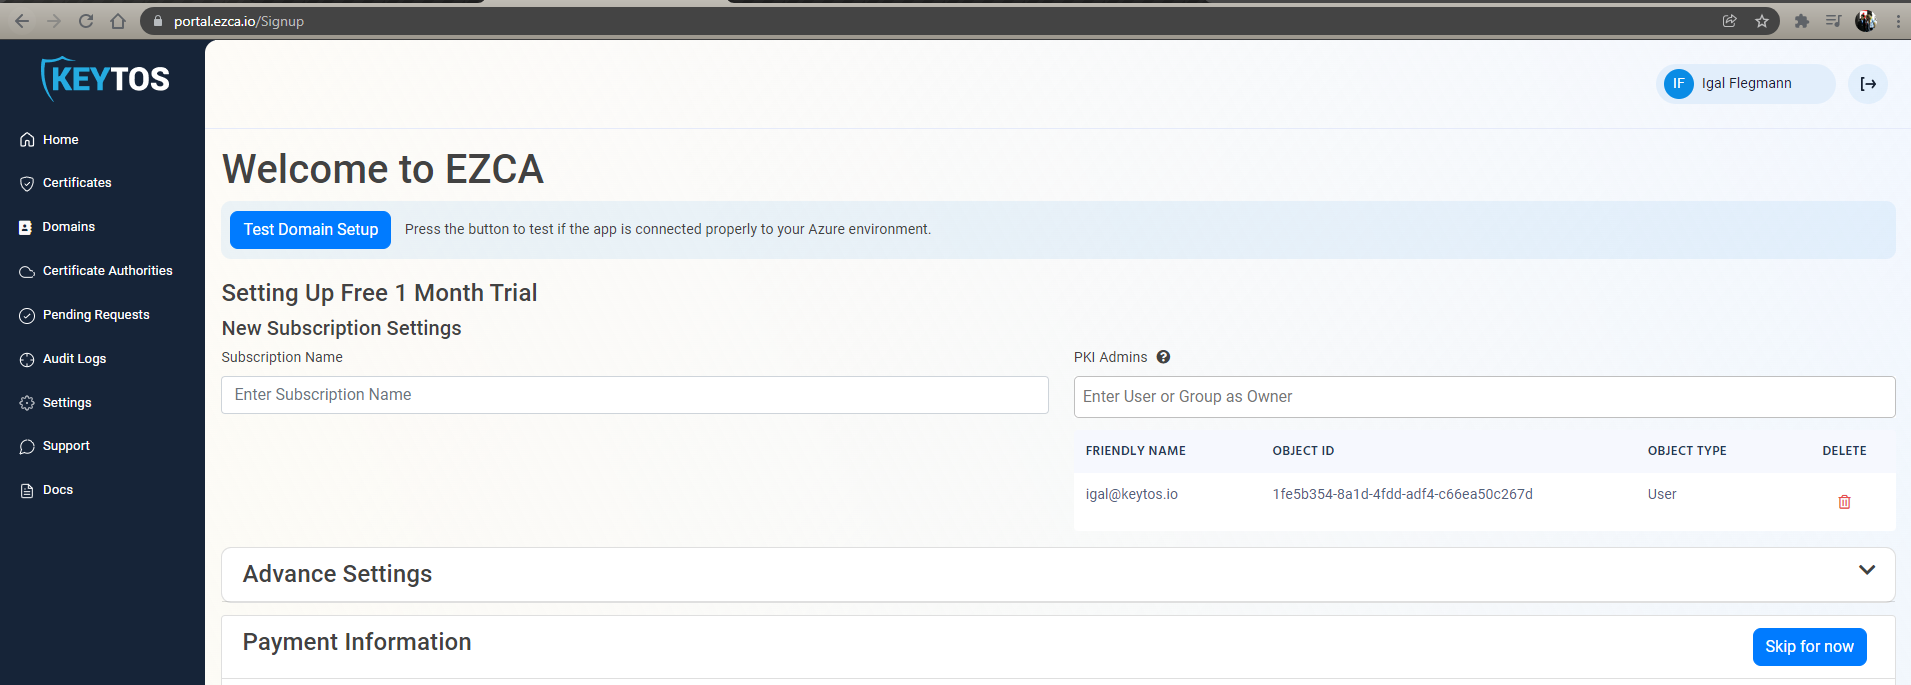Screen dimensions: 1911x685
Task: Open the browser extensions puzzle icon
Action: (x=1801, y=21)
